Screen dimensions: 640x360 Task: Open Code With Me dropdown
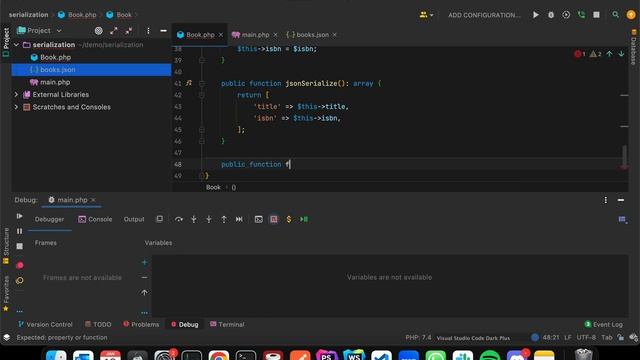click(x=426, y=15)
